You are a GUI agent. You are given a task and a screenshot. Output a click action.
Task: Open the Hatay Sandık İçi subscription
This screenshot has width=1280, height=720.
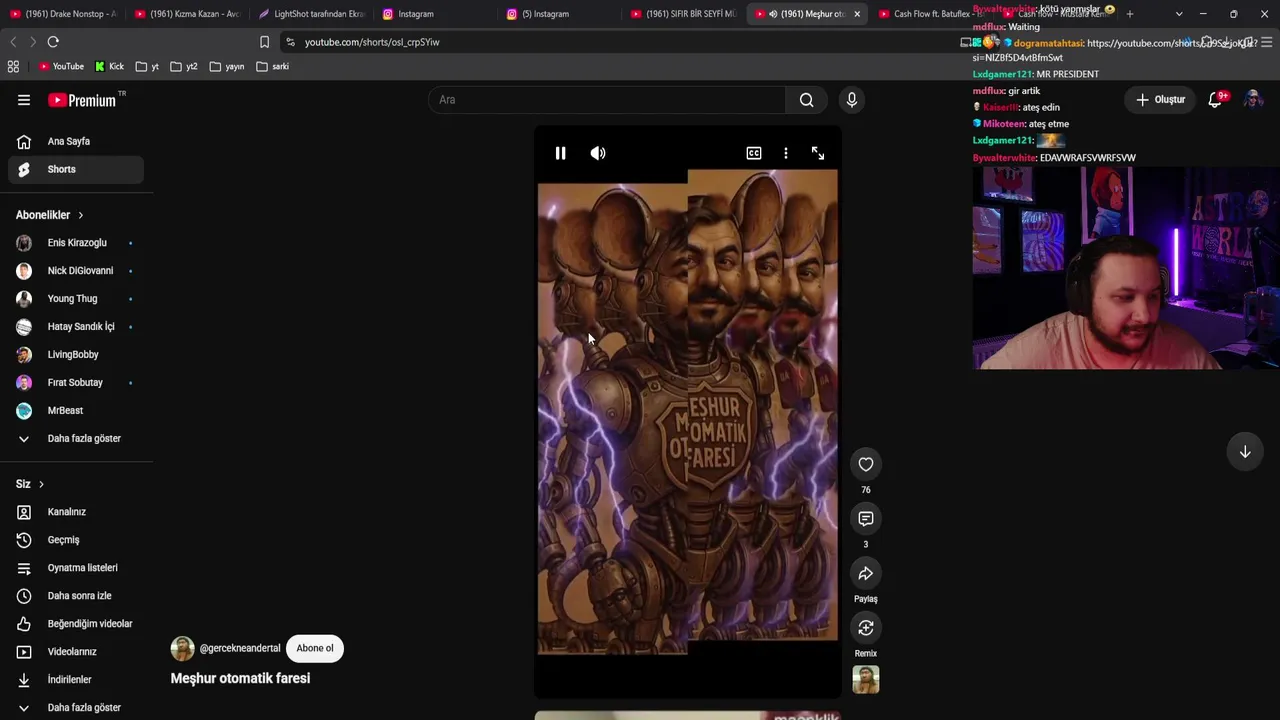coord(76,327)
